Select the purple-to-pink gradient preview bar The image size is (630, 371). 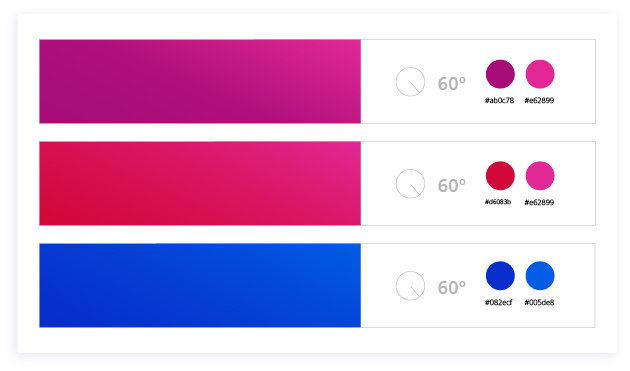[200, 81]
